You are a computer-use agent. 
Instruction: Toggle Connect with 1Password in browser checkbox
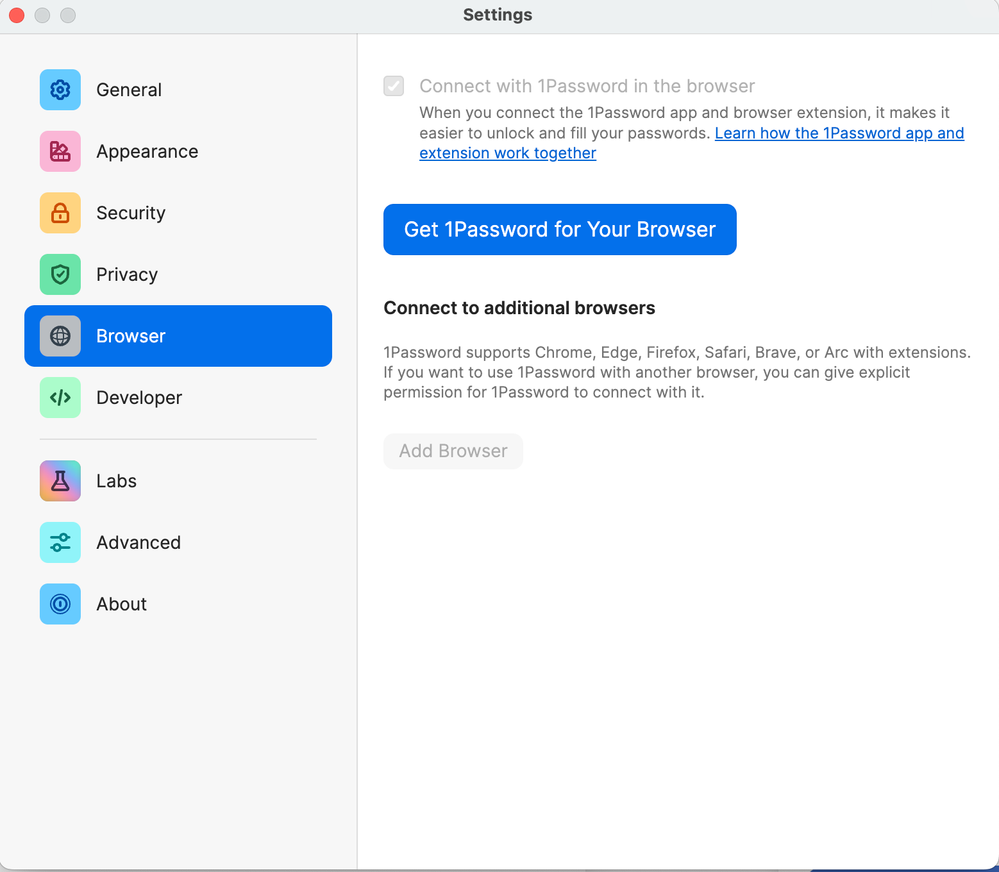(x=394, y=86)
